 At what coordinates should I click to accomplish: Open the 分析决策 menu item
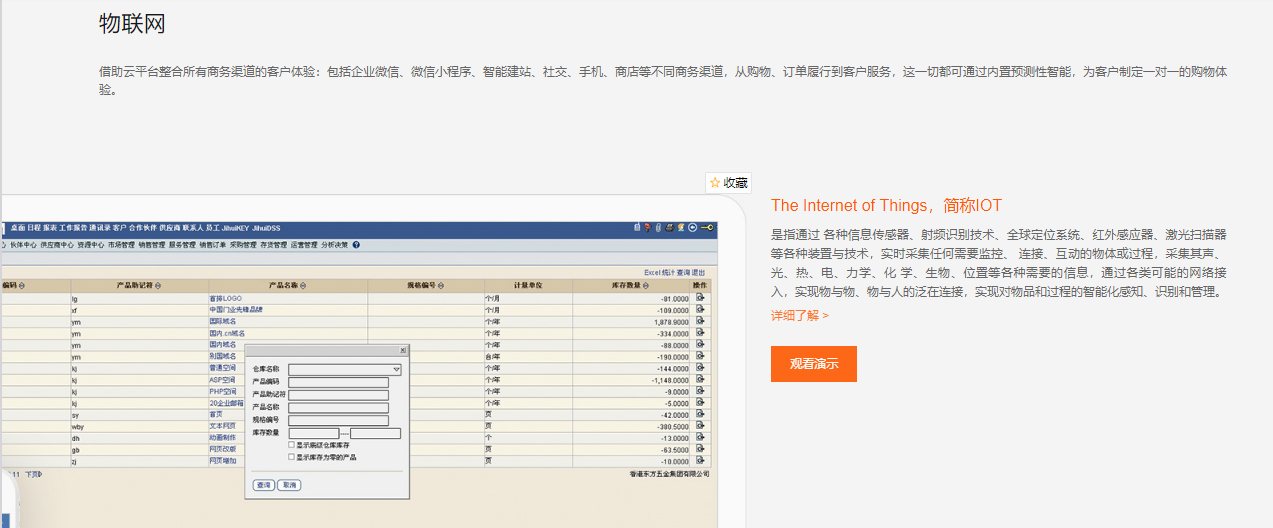point(335,245)
